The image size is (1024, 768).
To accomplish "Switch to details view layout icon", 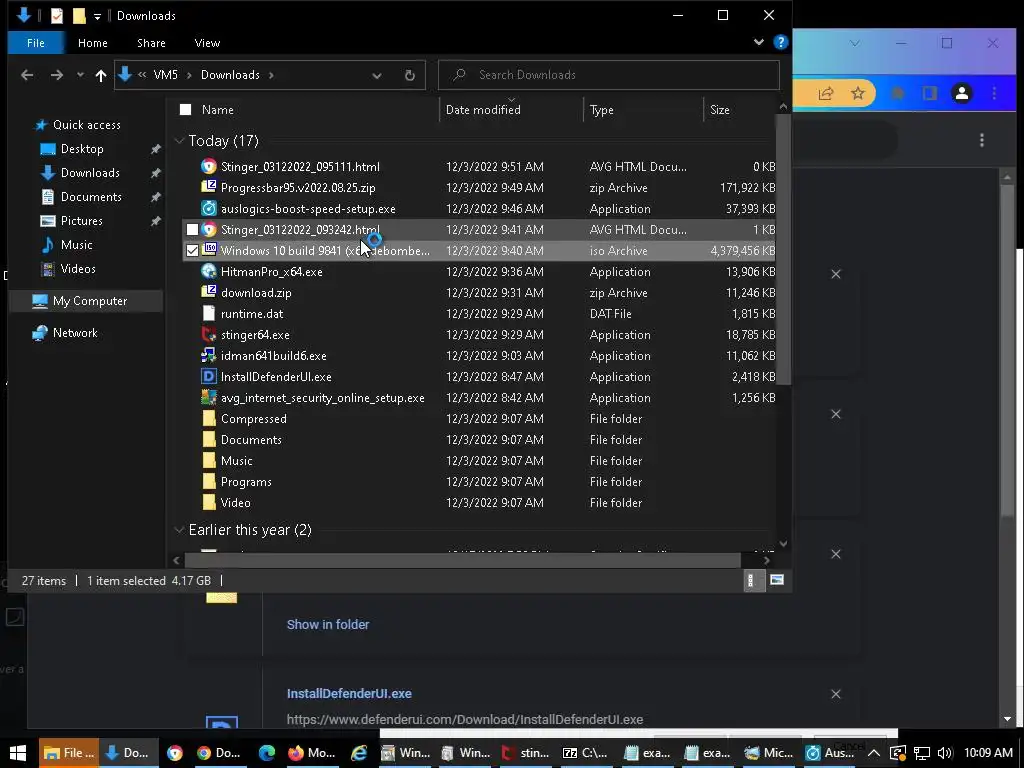I will 750,580.
